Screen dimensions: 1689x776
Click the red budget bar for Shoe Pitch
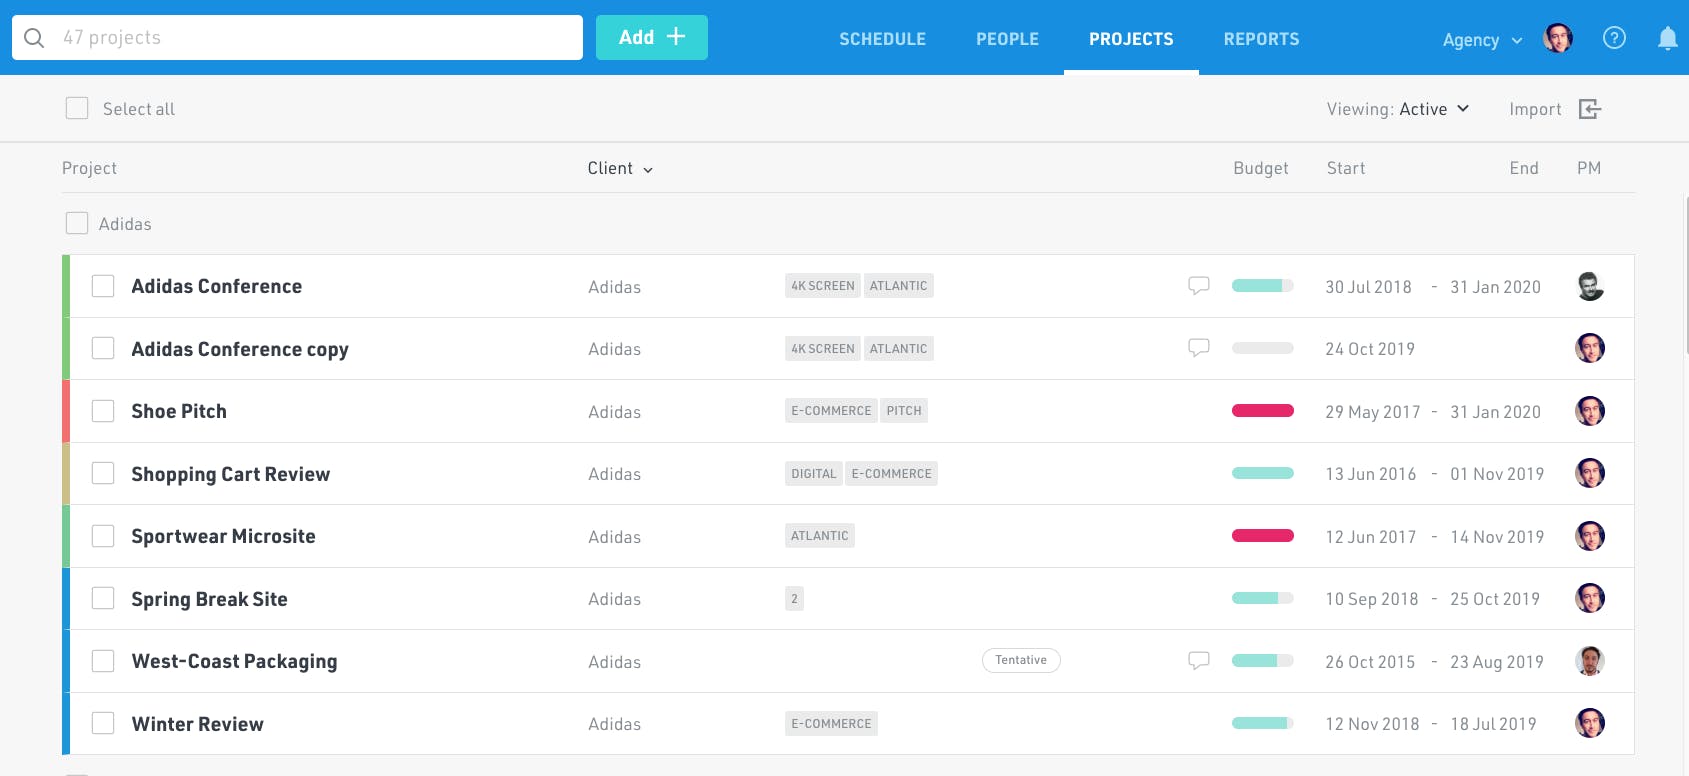[x=1262, y=411]
